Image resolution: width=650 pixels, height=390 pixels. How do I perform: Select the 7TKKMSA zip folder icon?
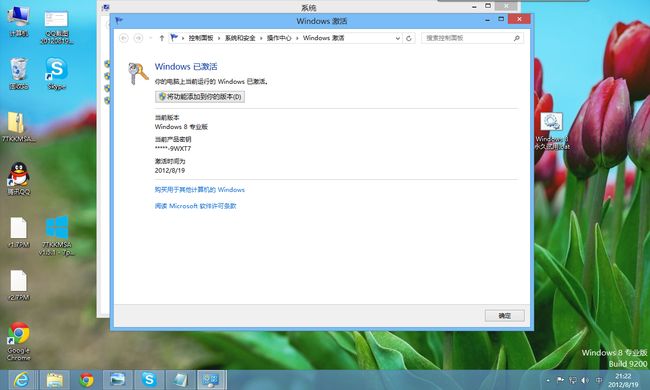(x=18, y=127)
